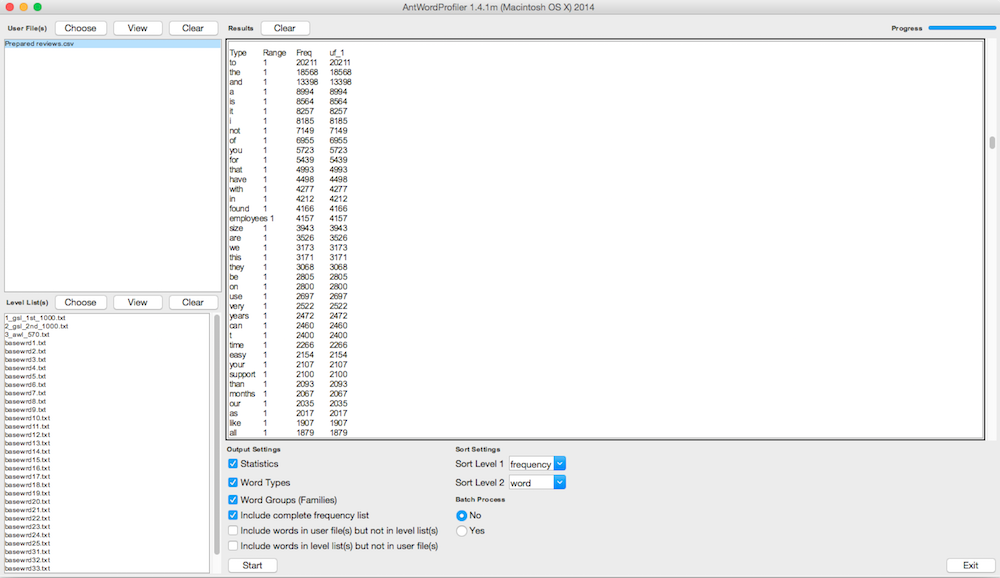Screen dimensions: 1000x578
Task: Clear the Level Lists
Action: point(193,302)
